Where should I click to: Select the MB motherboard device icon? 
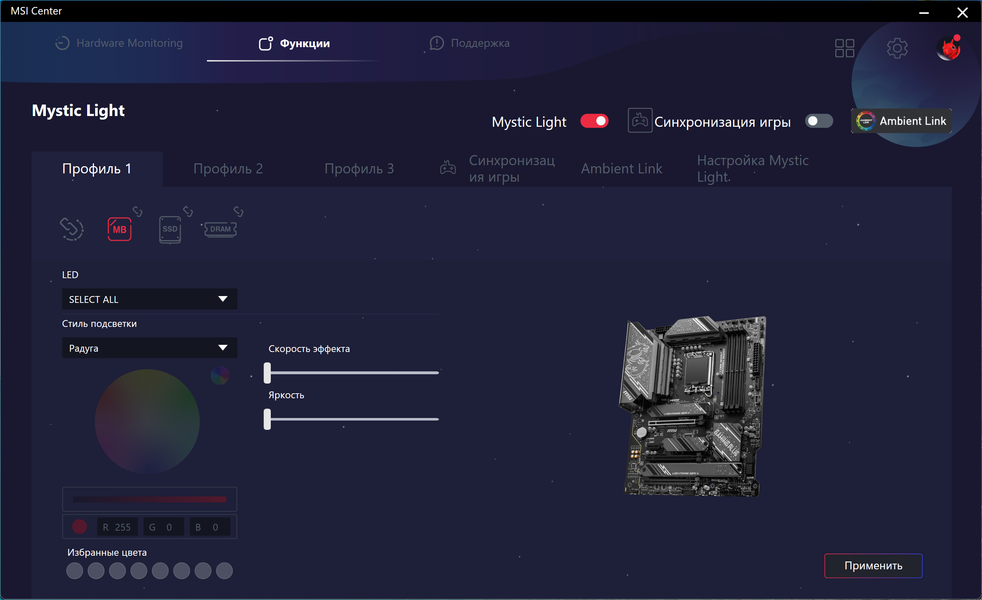pos(119,229)
